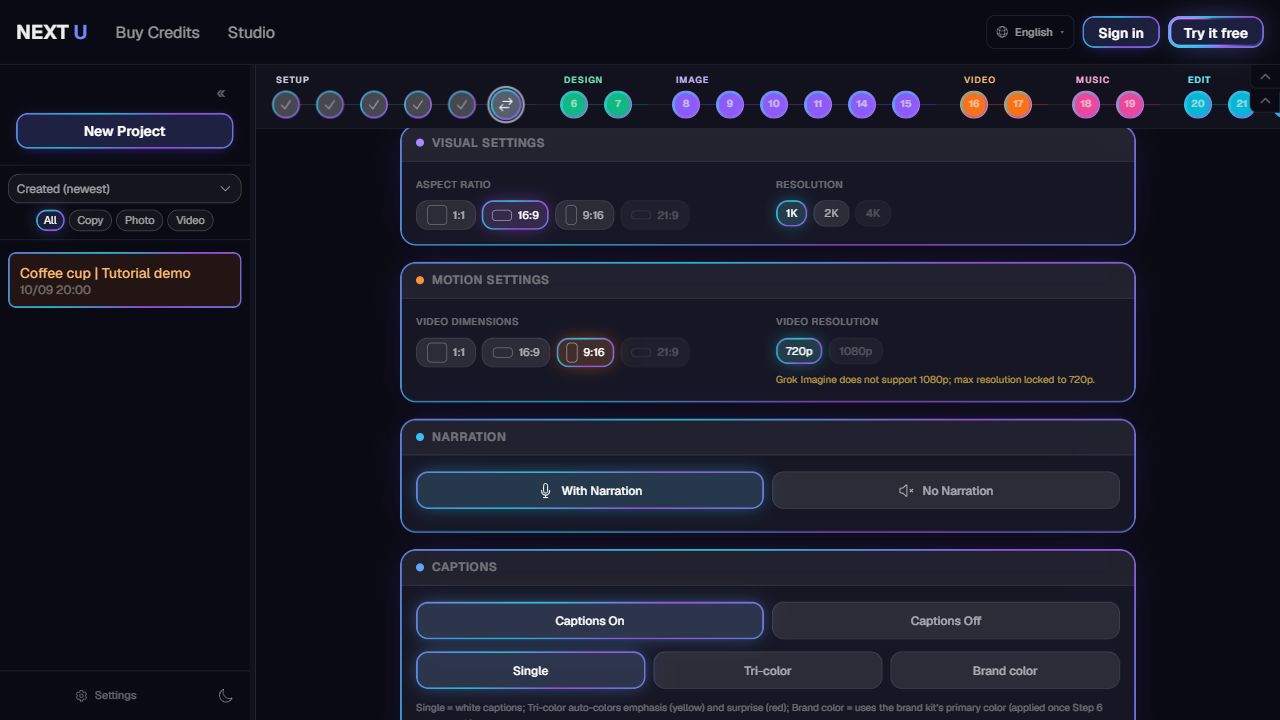The image size is (1280, 720).
Task: Open Studio from top navigation
Action: [251, 32]
